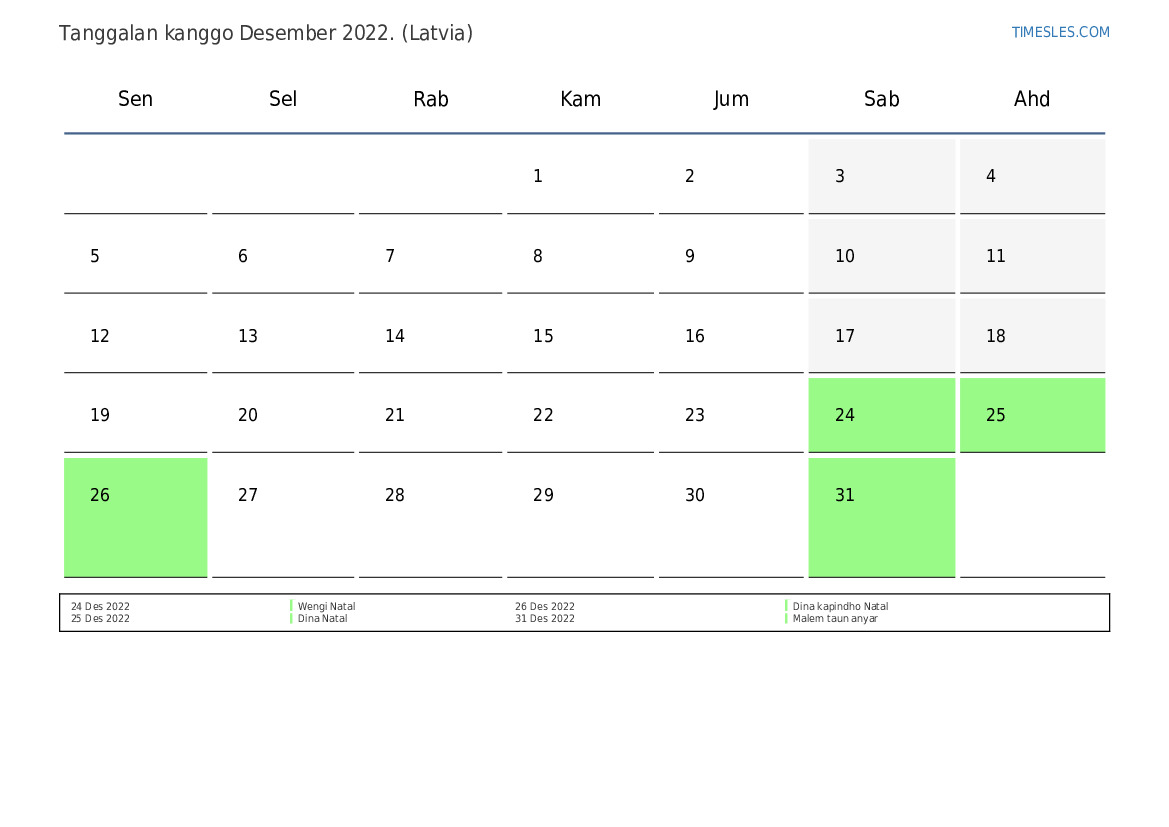Click the green cell for date 26

point(135,516)
